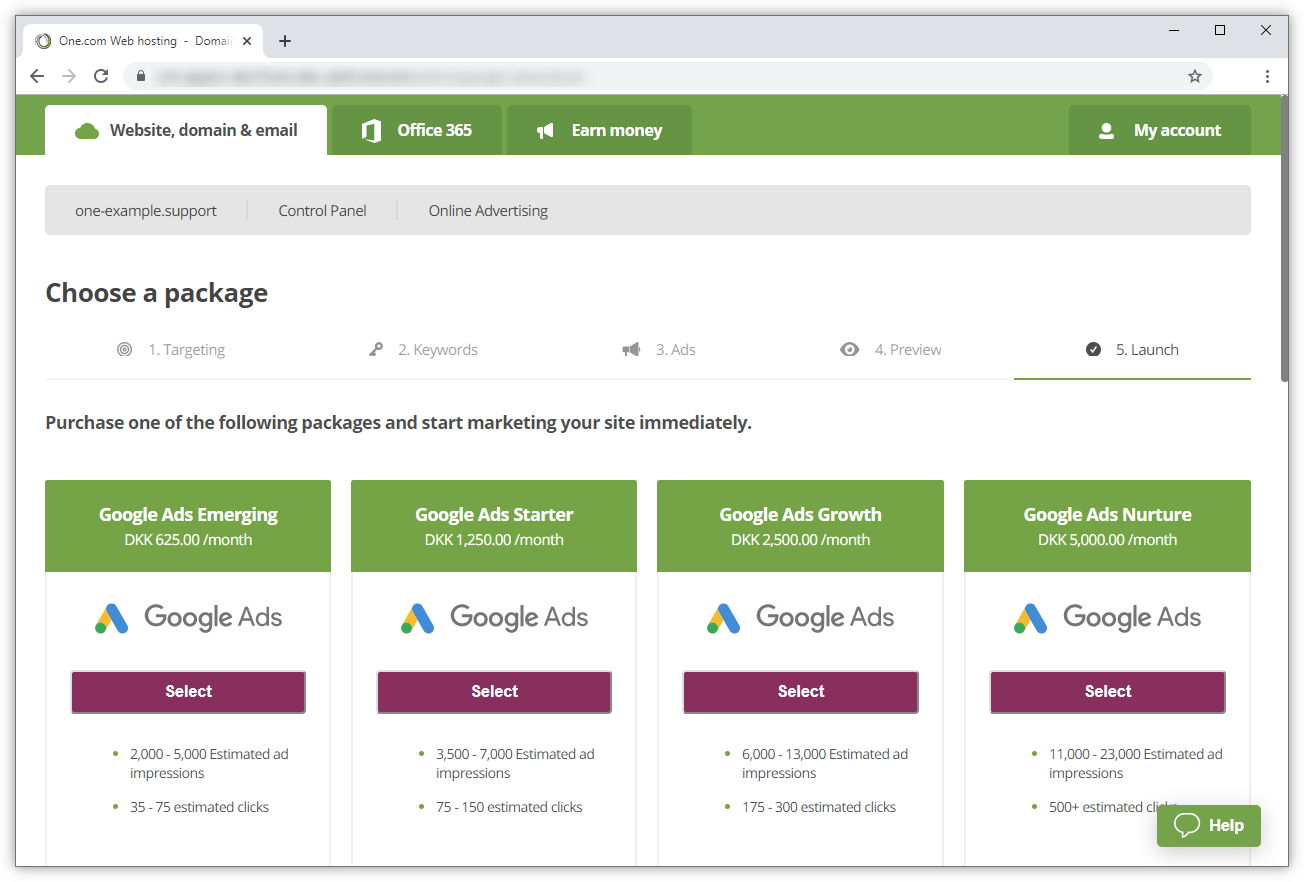The image size is (1304, 882).
Task: Open the Chrome three-dot menu
Action: tap(1267, 76)
